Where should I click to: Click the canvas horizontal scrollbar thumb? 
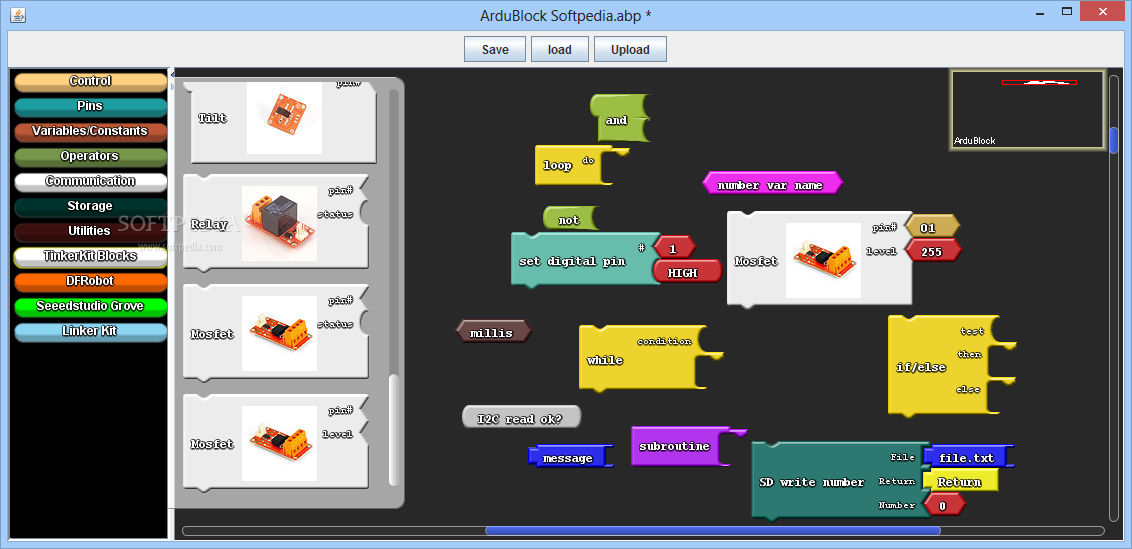(713, 531)
